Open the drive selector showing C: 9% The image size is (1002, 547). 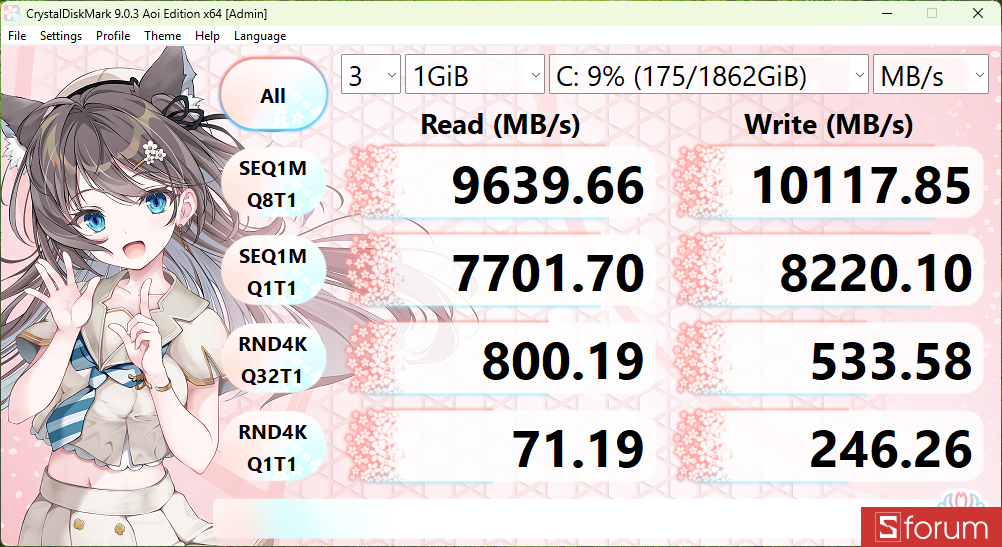coord(709,75)
